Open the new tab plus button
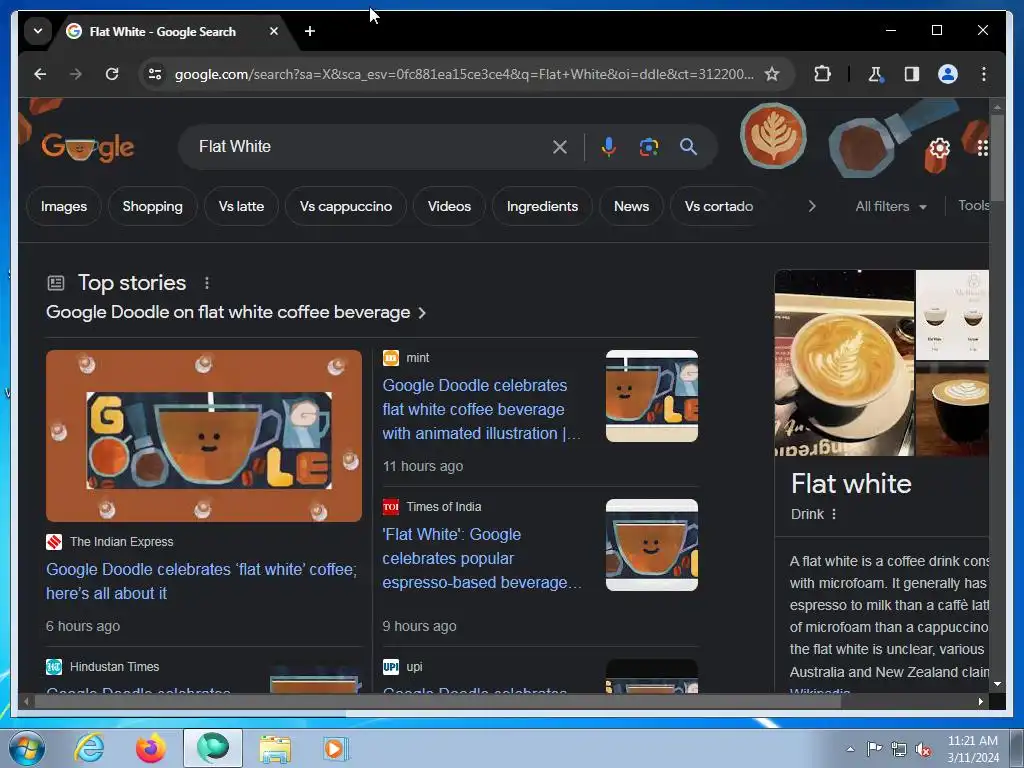 pos(310,31)
